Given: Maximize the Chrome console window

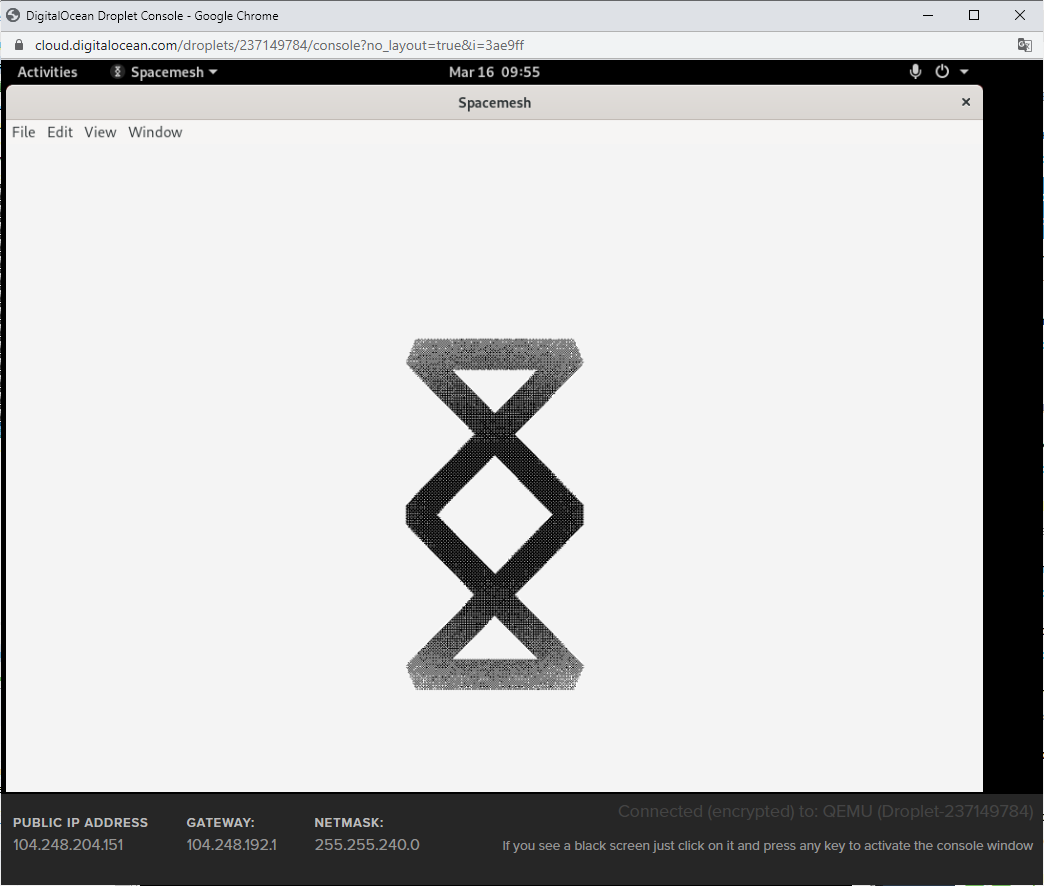Looking at the screenshot, I should click(974, 15).
